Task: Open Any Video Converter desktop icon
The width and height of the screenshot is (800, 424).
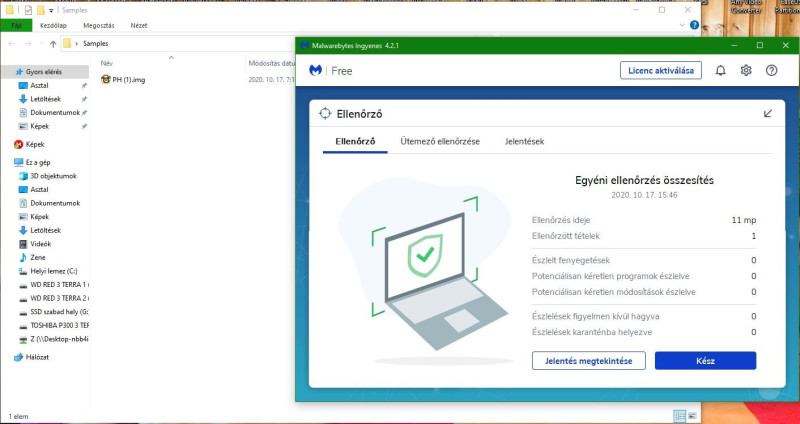Action: [x=745, y=9]
